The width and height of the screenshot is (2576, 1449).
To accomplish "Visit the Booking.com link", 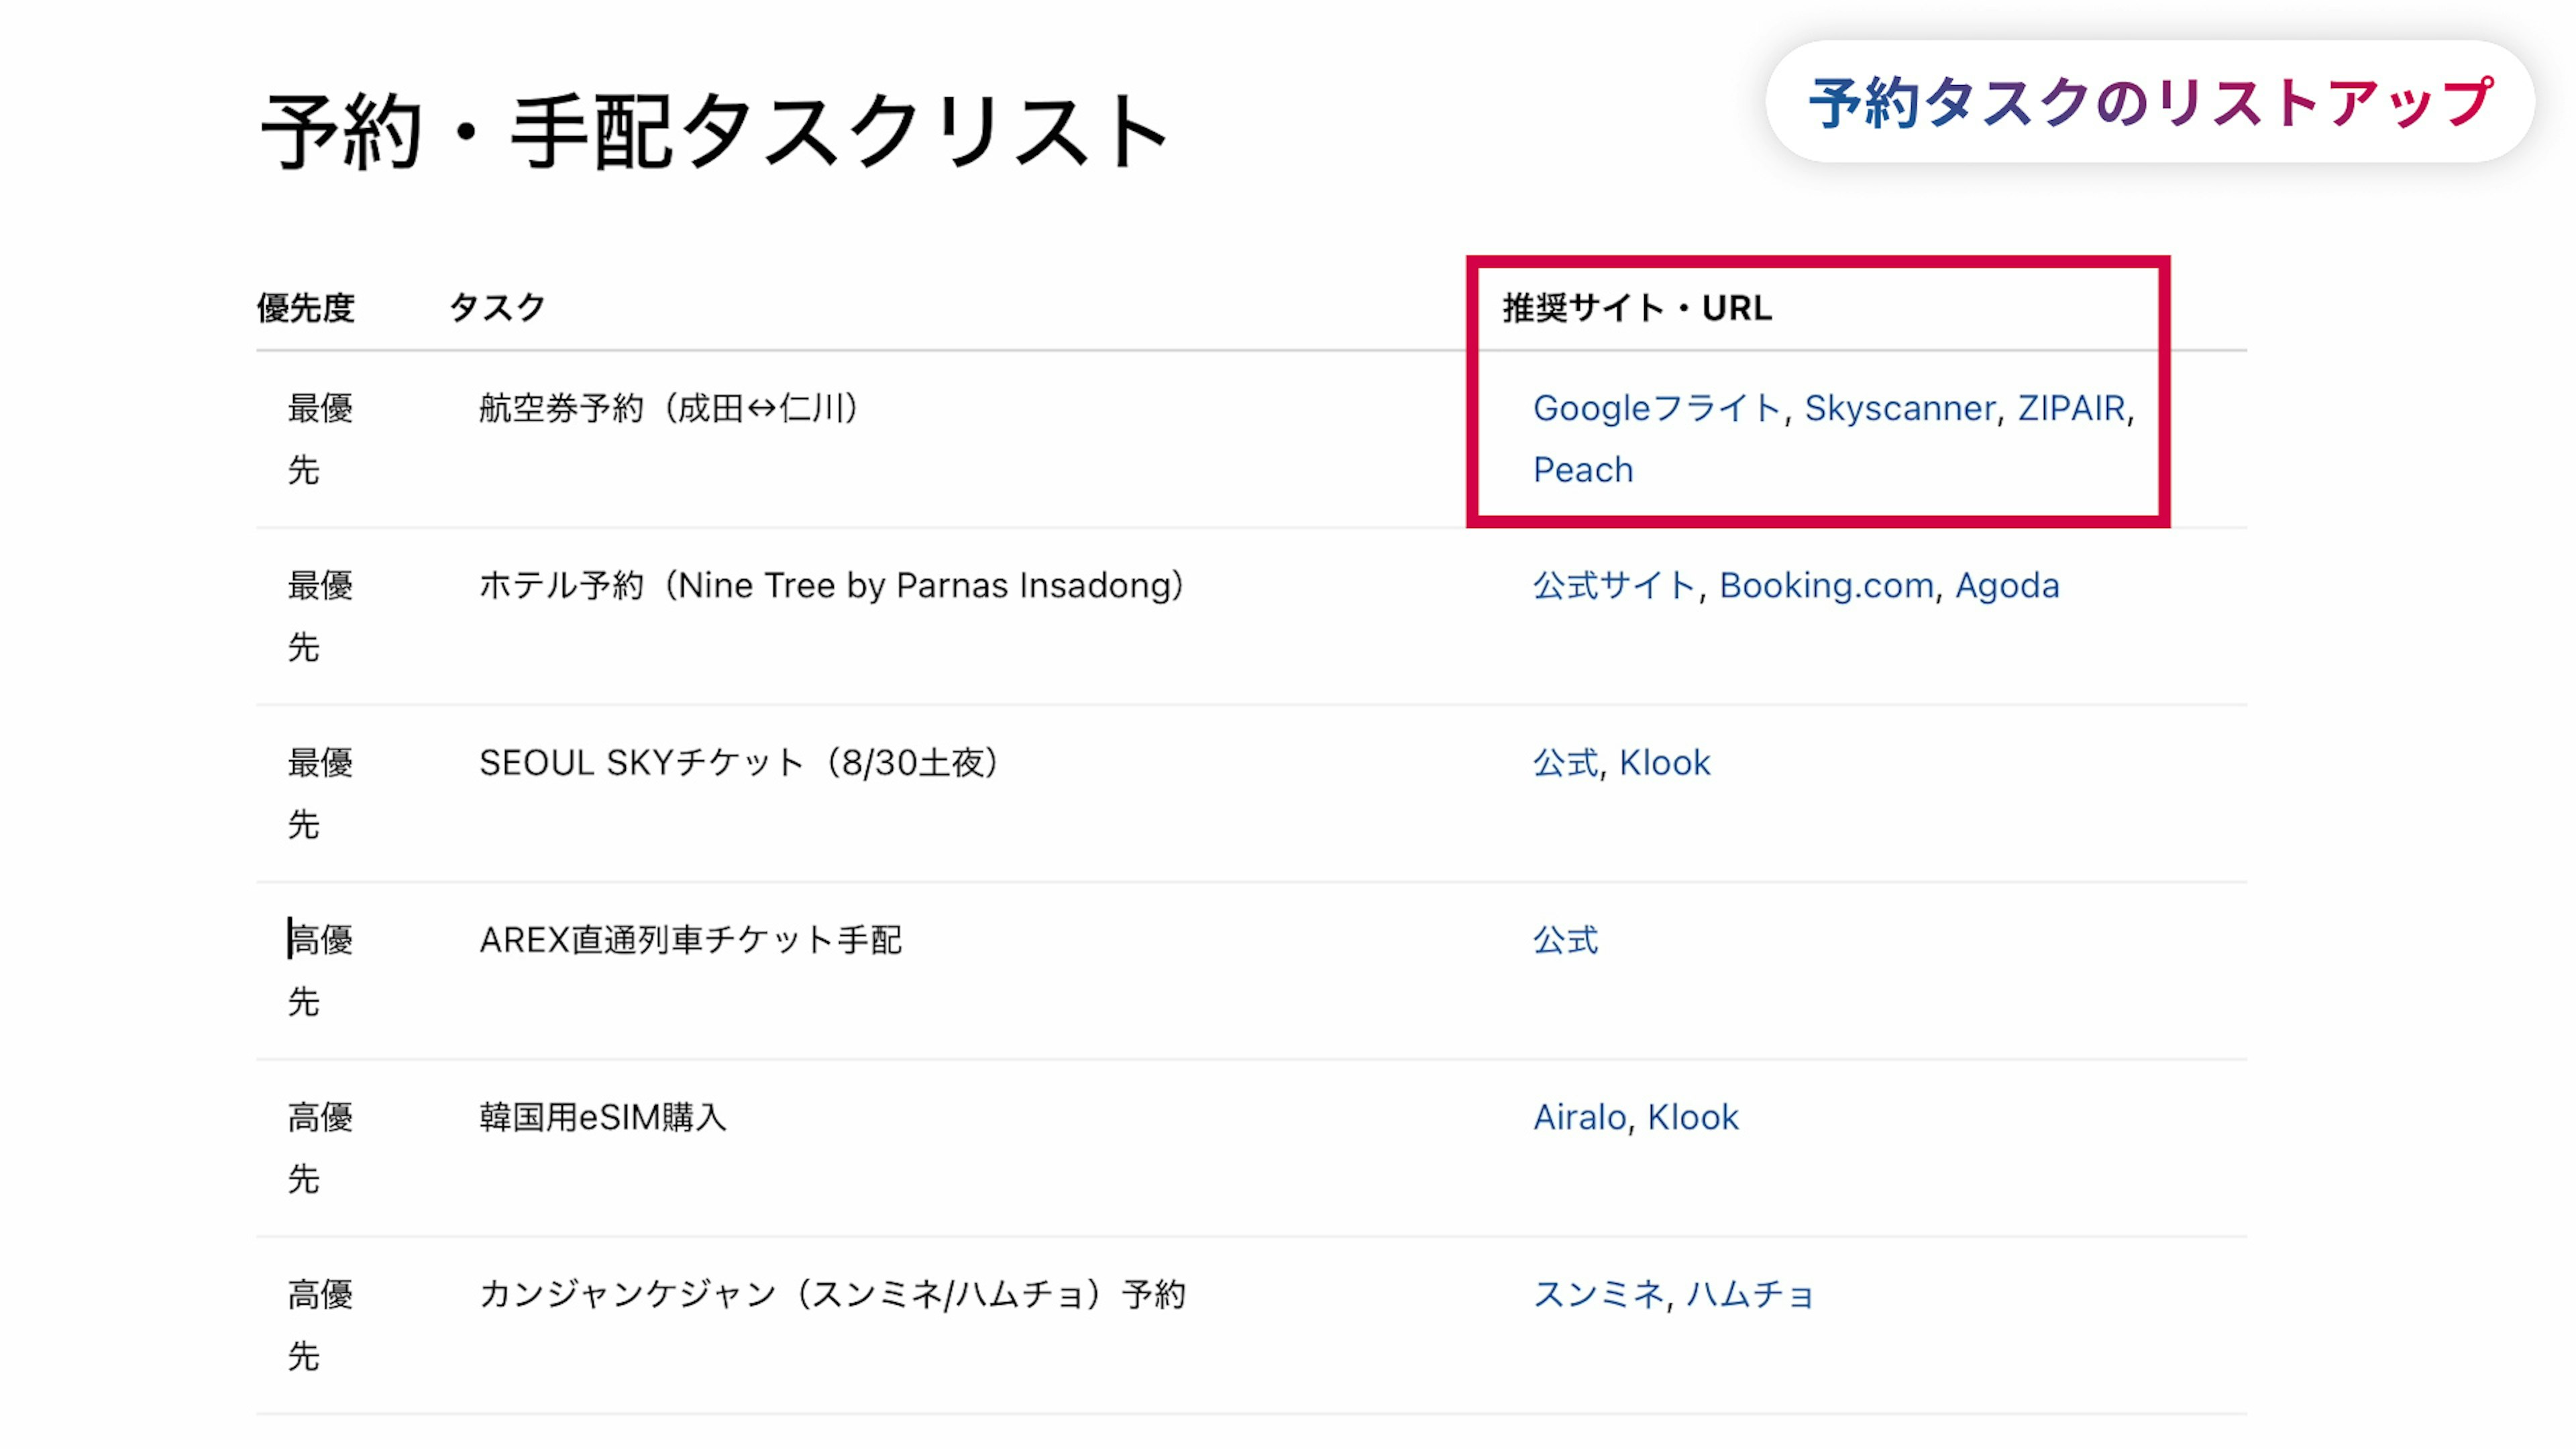I will (x=1826, y=585).
